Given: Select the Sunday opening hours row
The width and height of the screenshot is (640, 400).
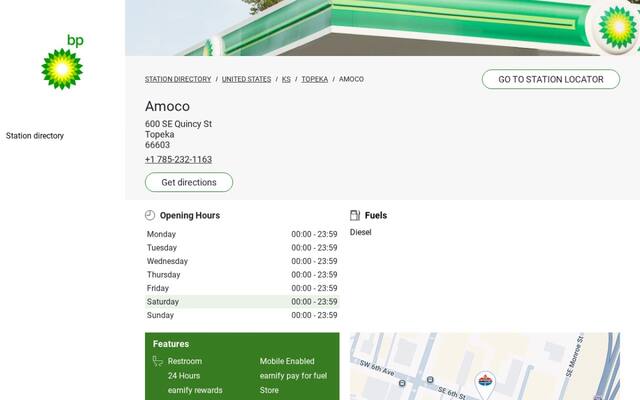Looking at the screenshot, I should click(242, 315).
